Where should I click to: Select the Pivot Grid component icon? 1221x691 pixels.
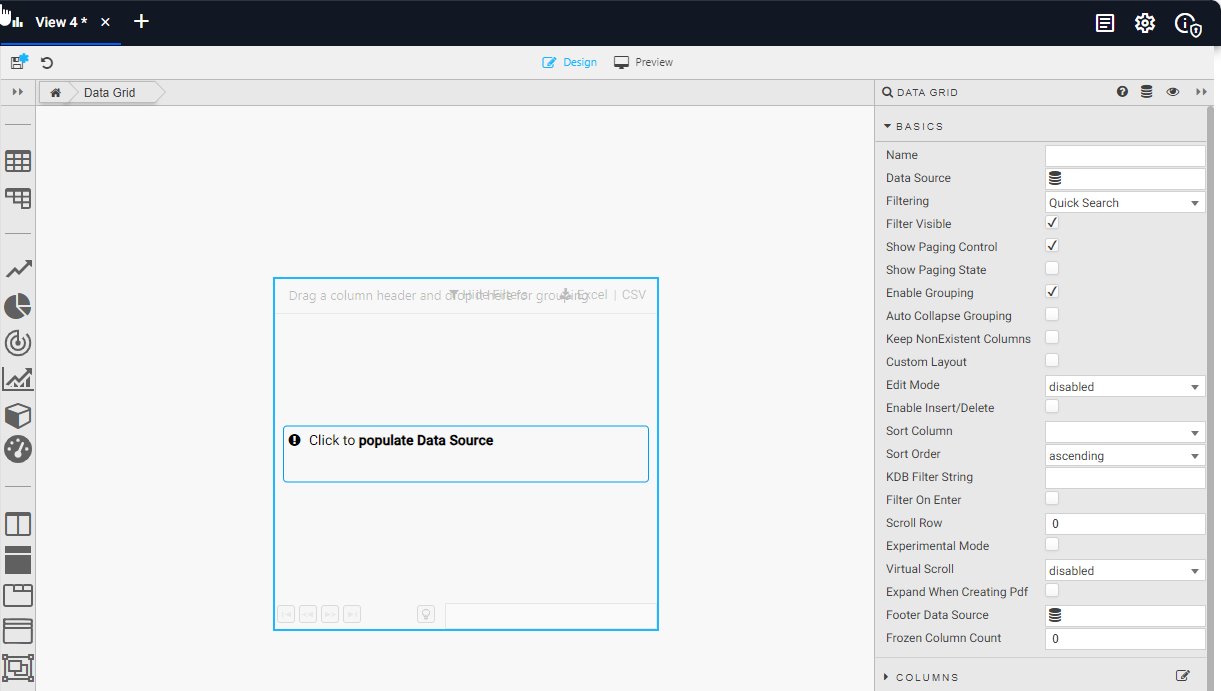pyautogui.click(x=18, y=198)
